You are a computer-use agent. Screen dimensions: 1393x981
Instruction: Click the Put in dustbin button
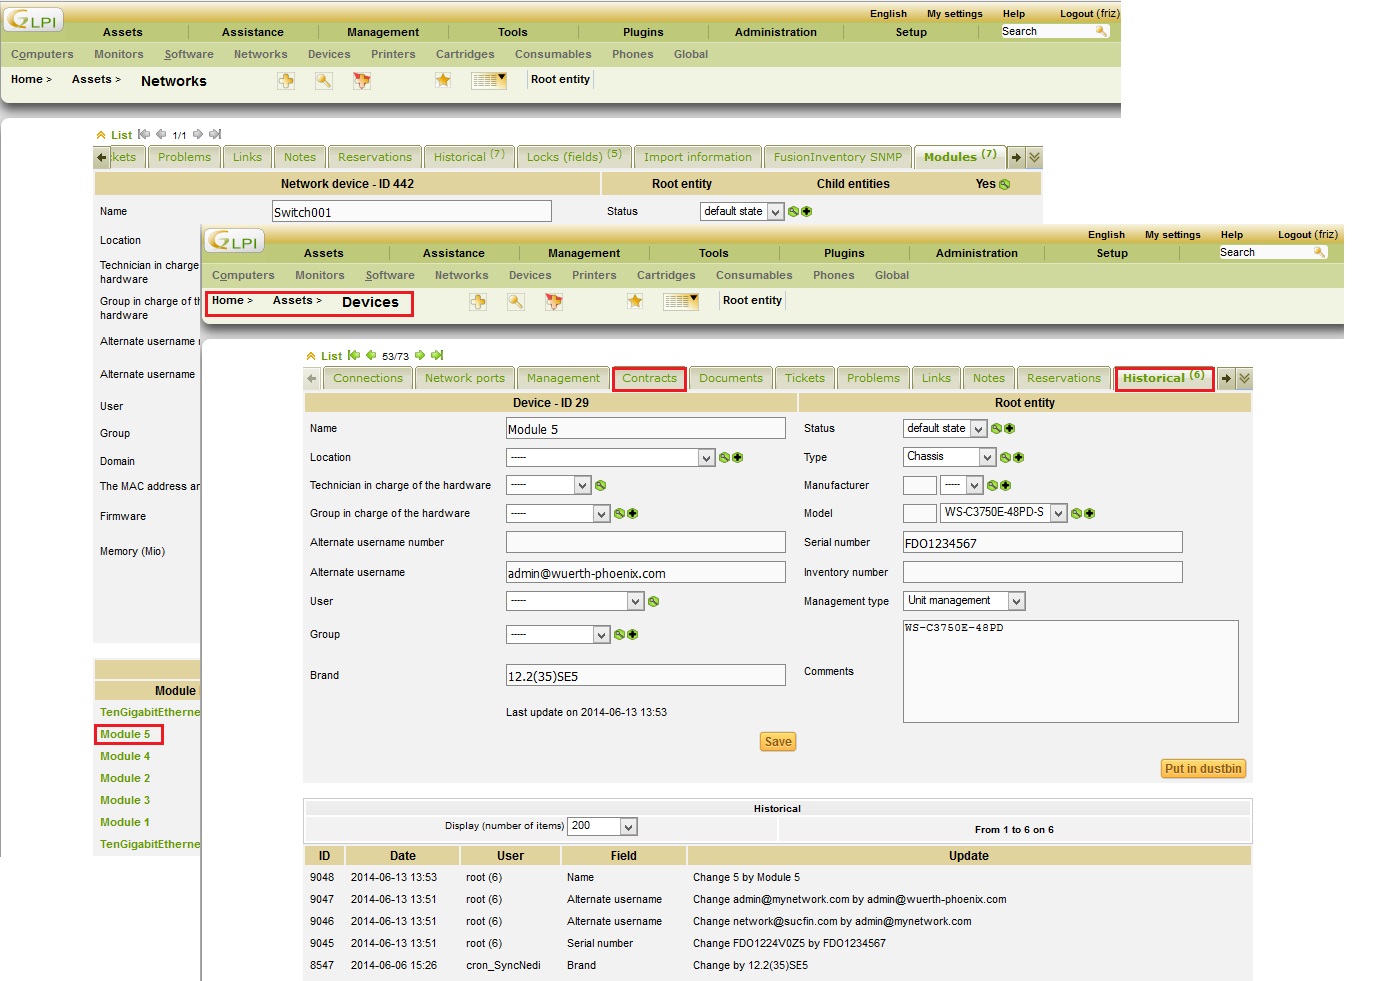click(1204, 769)
